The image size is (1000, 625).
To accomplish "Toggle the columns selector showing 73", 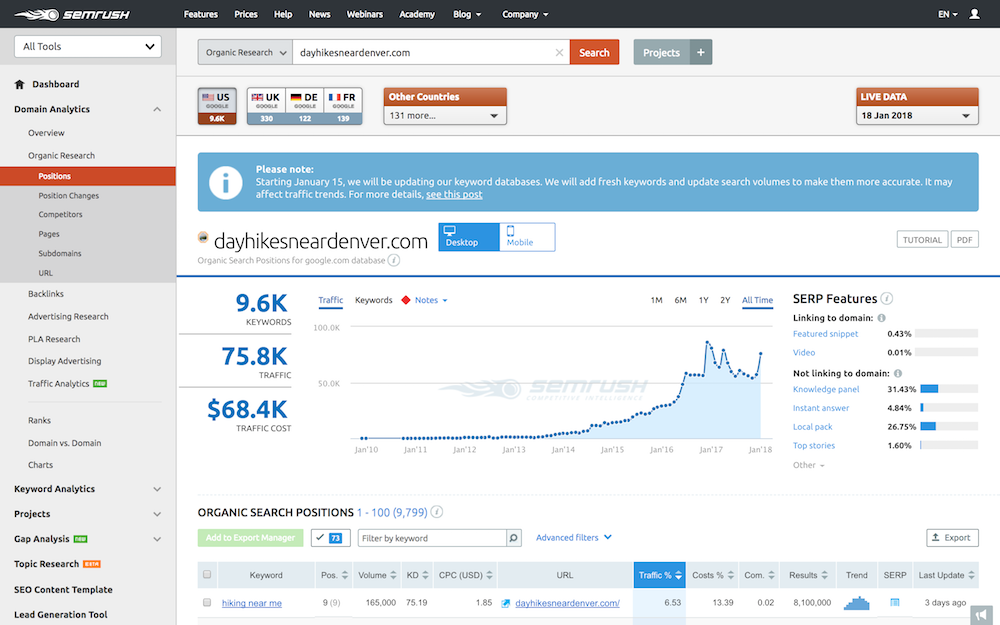I will tap(330, 538).
